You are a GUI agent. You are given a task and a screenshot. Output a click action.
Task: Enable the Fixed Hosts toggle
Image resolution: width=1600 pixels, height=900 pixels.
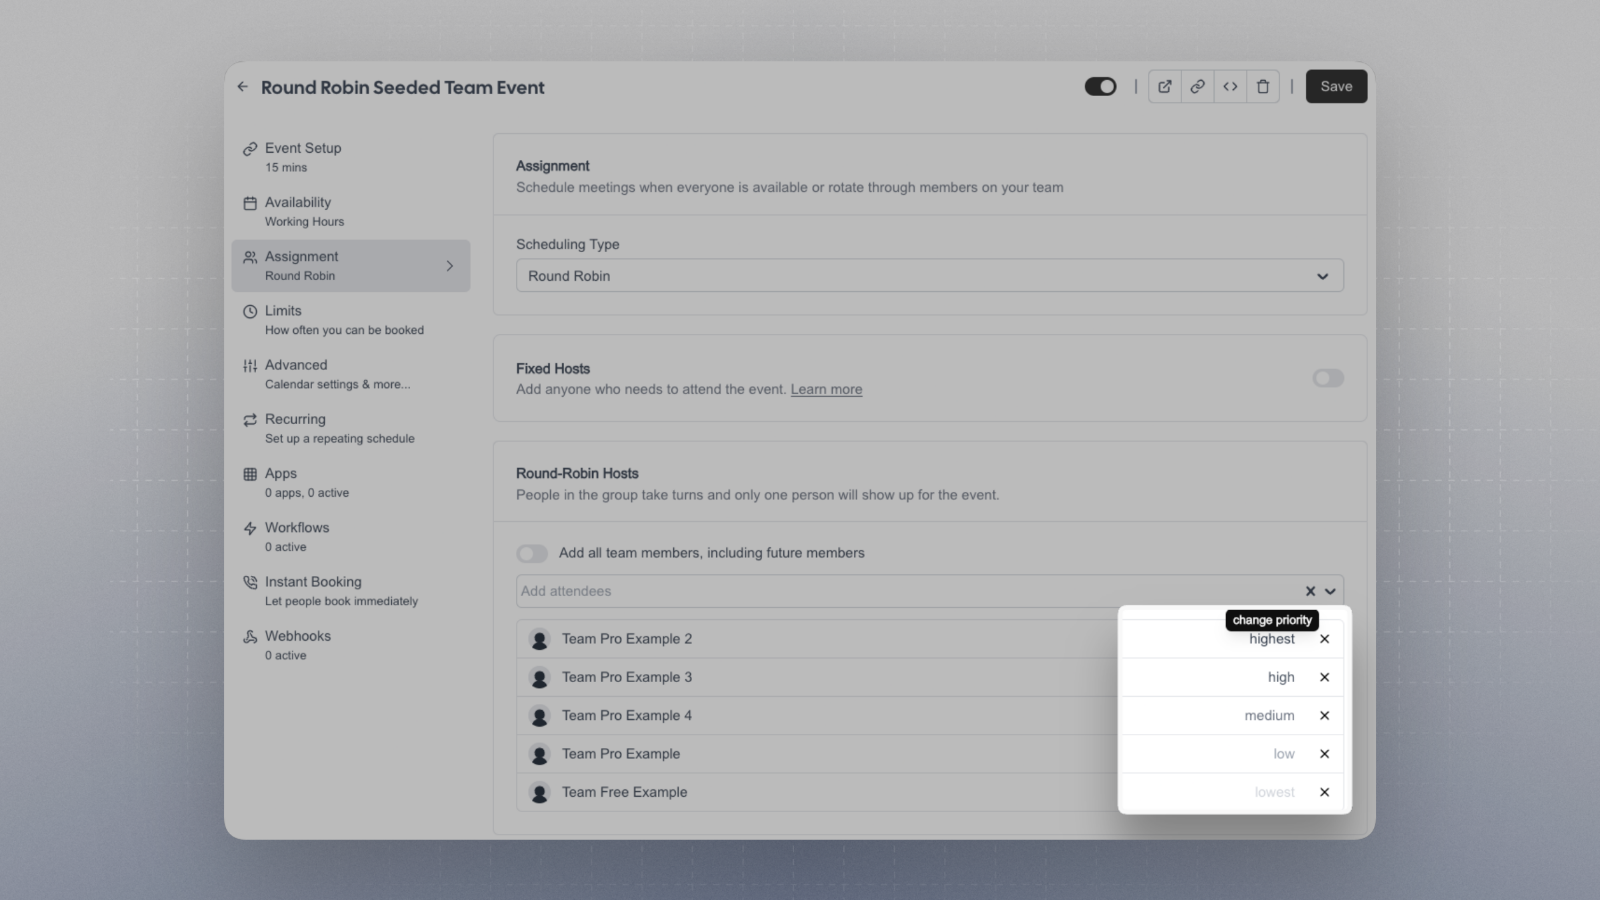pos(1328,378)
